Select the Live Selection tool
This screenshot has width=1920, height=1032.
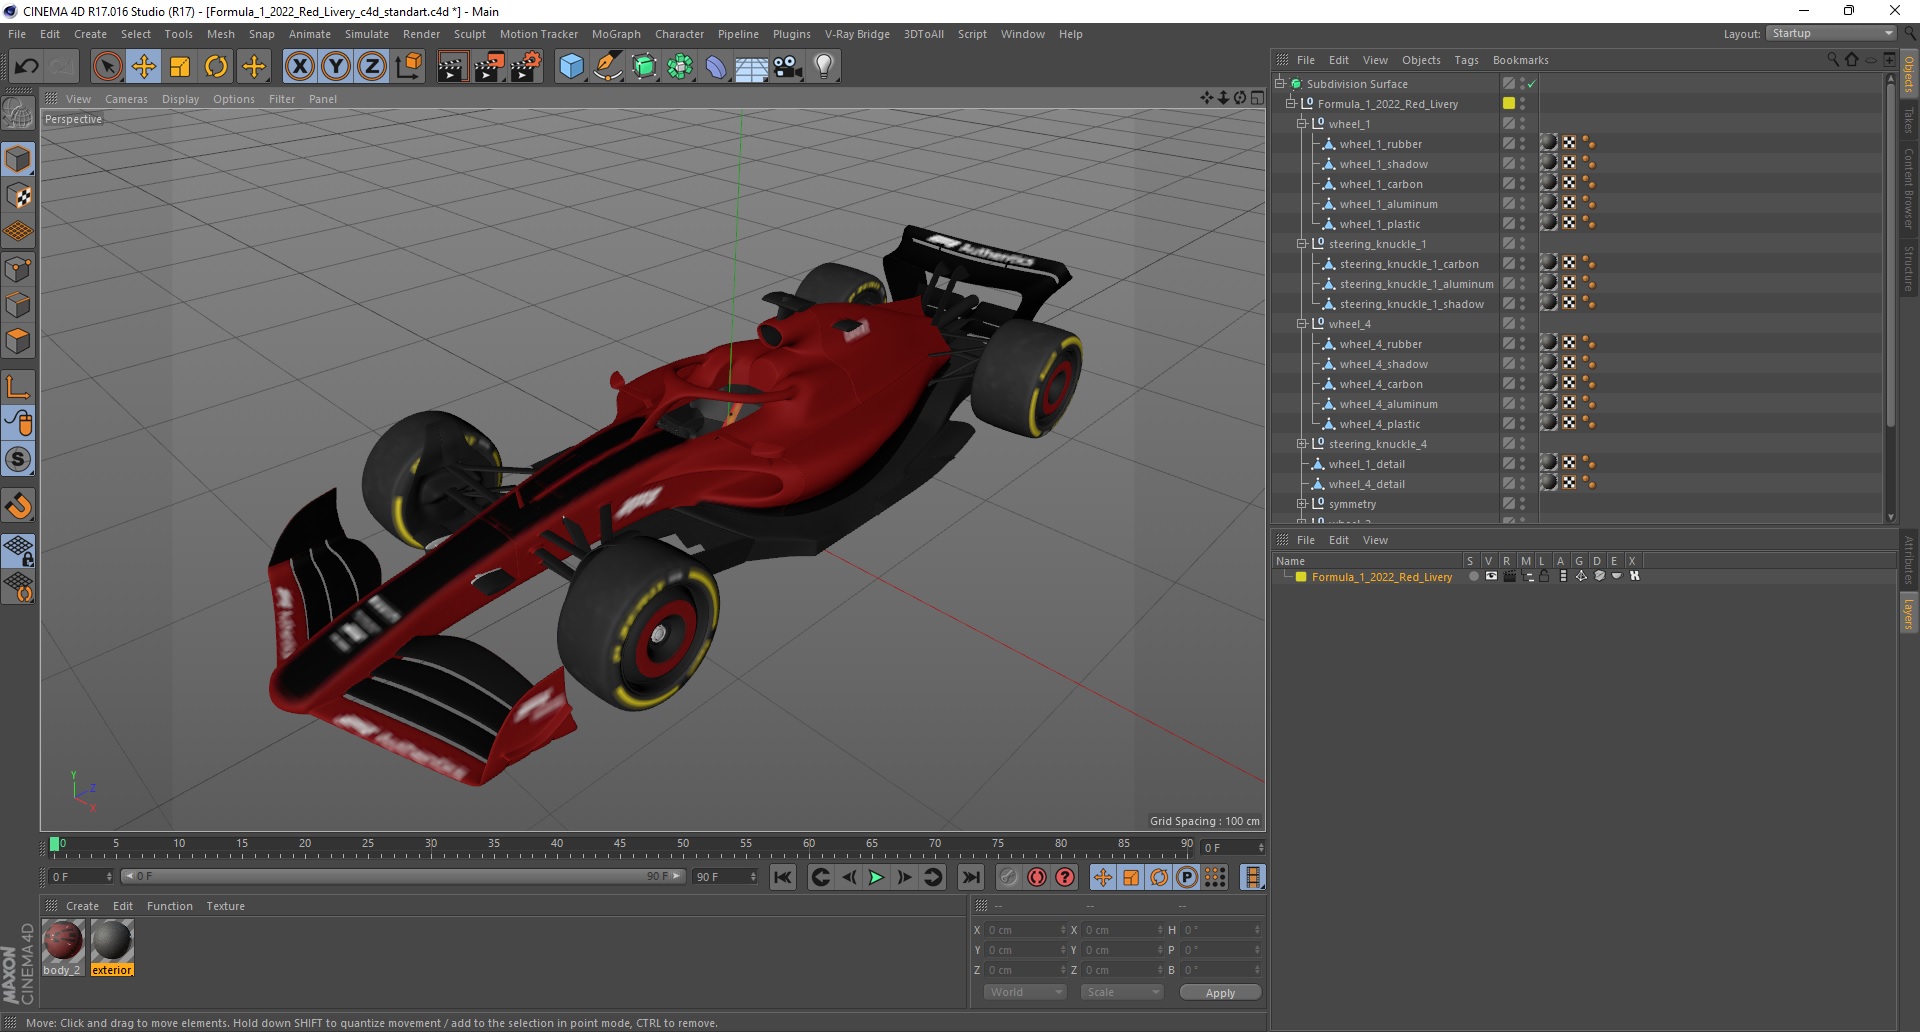[x=107, y=67]
